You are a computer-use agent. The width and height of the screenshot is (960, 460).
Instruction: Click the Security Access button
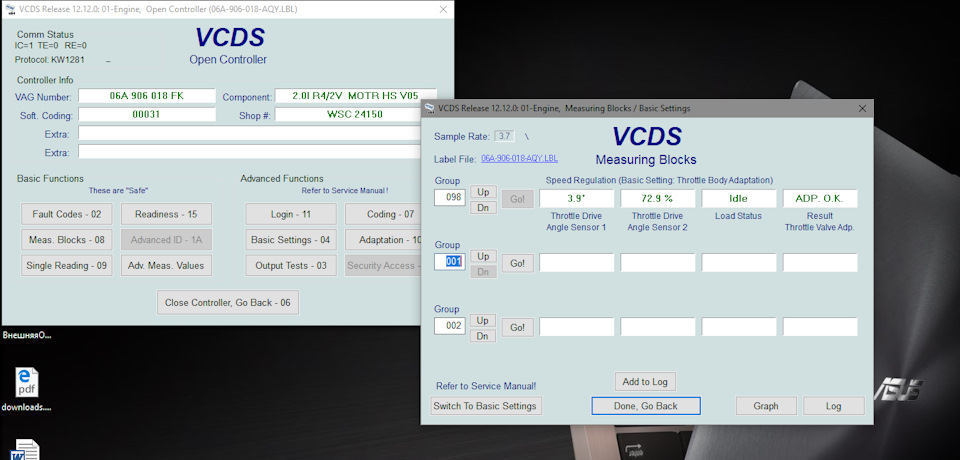coord(383,266)
